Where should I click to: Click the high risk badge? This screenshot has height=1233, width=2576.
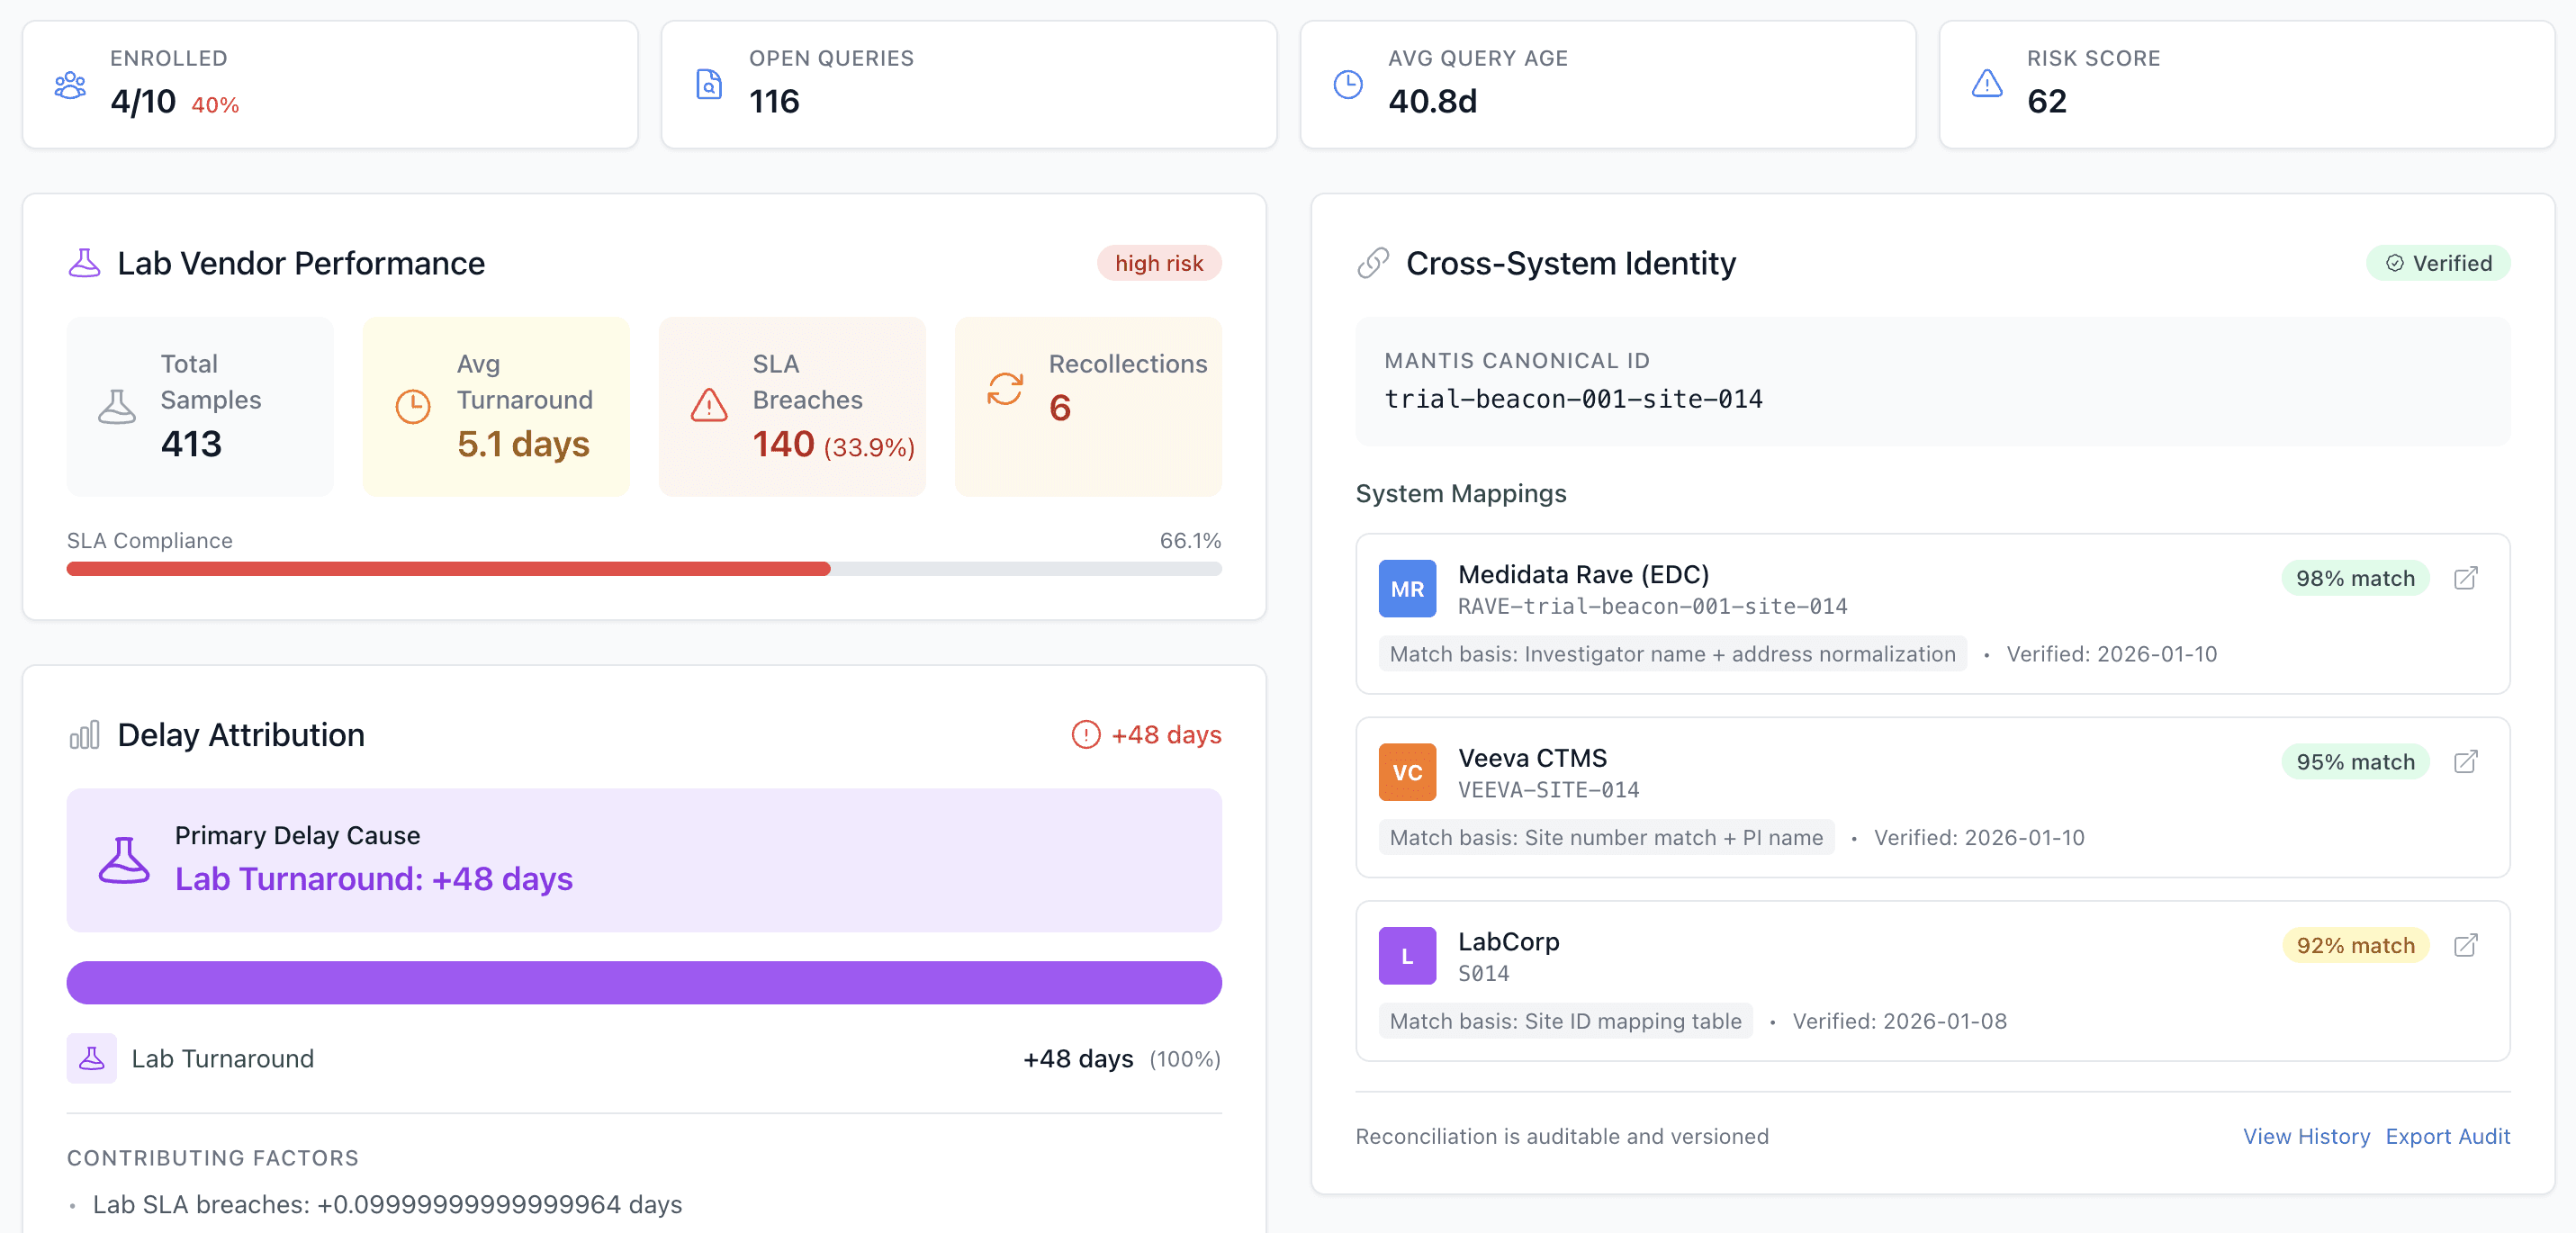[x=1158, y=263]
